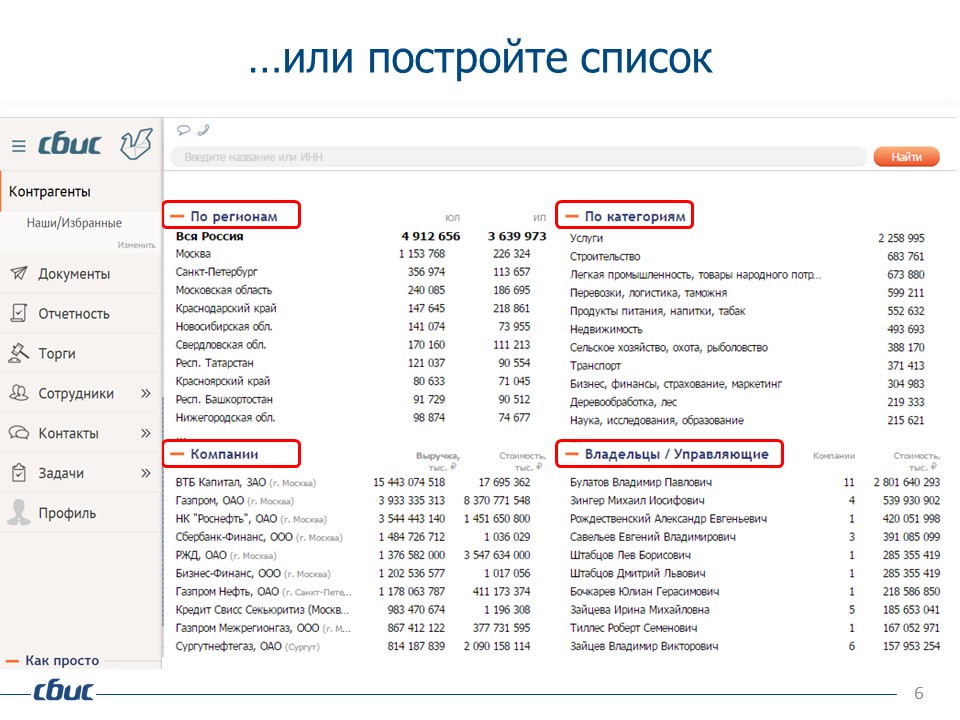The image size is (960, 720).
Task: Click the orange Найти button
Action: coord(906,157)
